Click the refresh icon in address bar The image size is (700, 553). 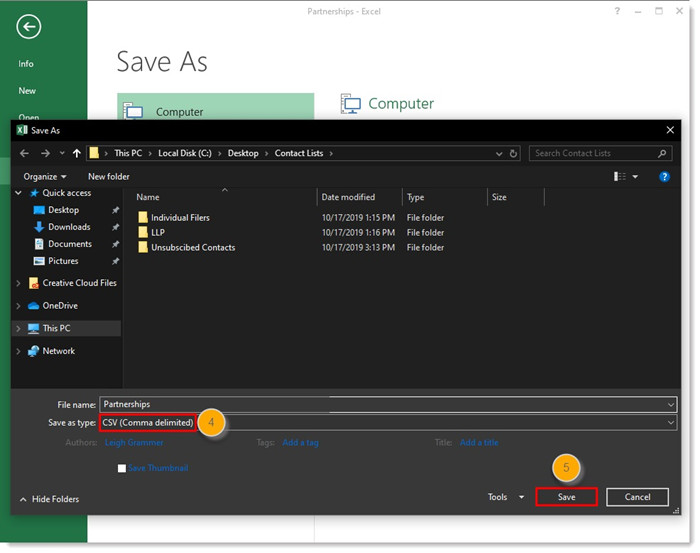pyautogui.click(x=514, y=153)
